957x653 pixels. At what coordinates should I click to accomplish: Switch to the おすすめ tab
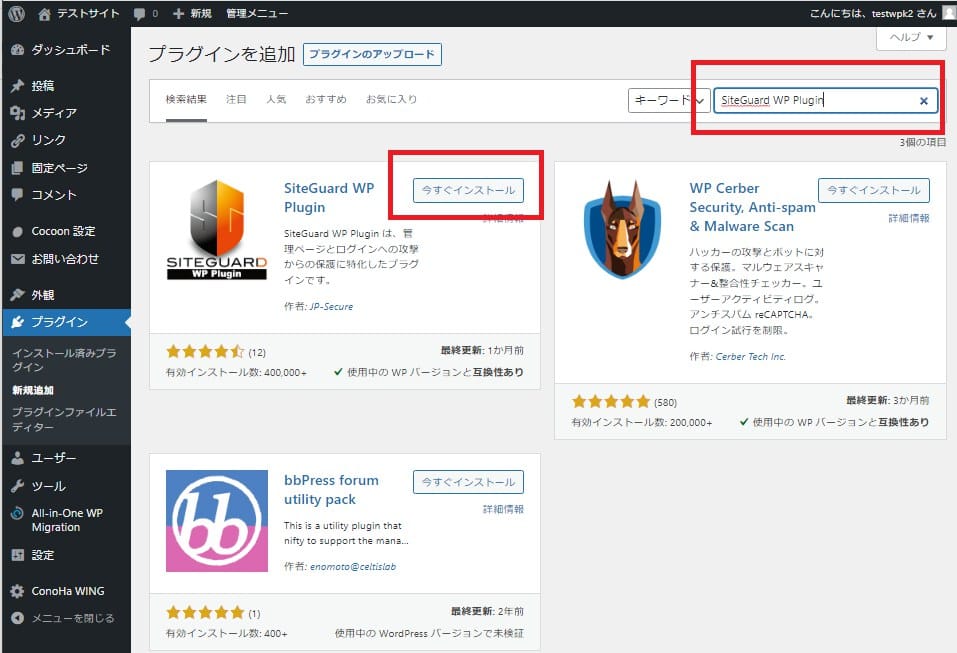pos(326,99)
